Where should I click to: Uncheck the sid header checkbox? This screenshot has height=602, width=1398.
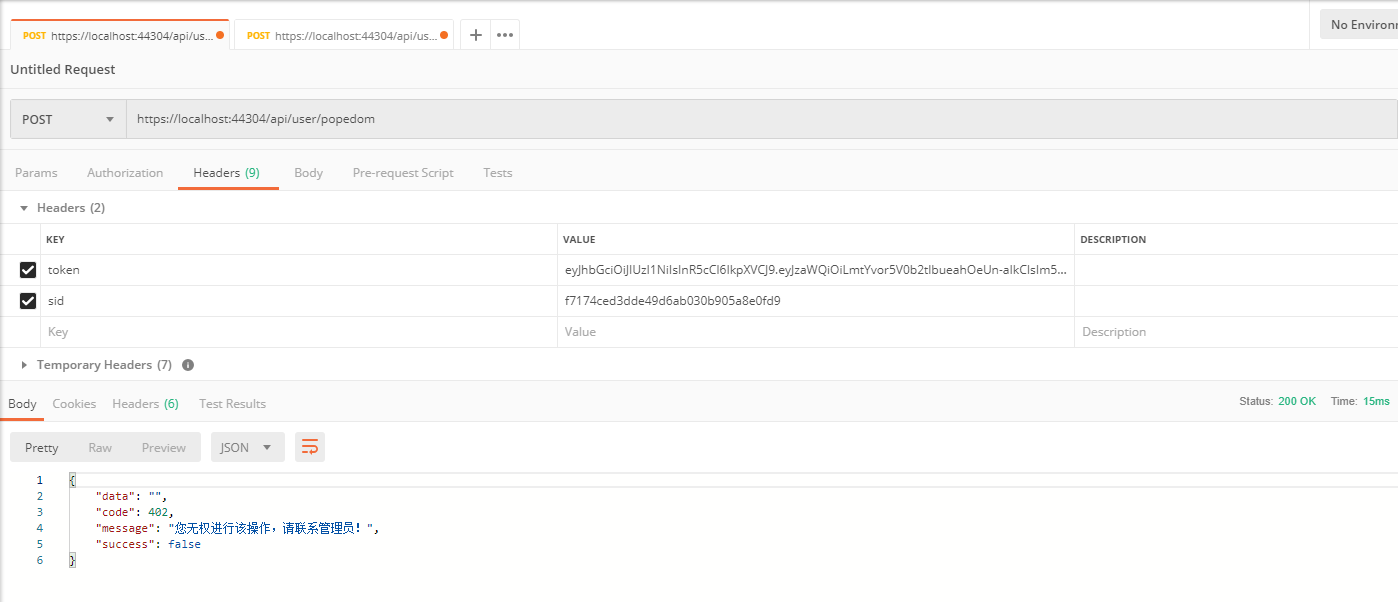tap(28, 301)
